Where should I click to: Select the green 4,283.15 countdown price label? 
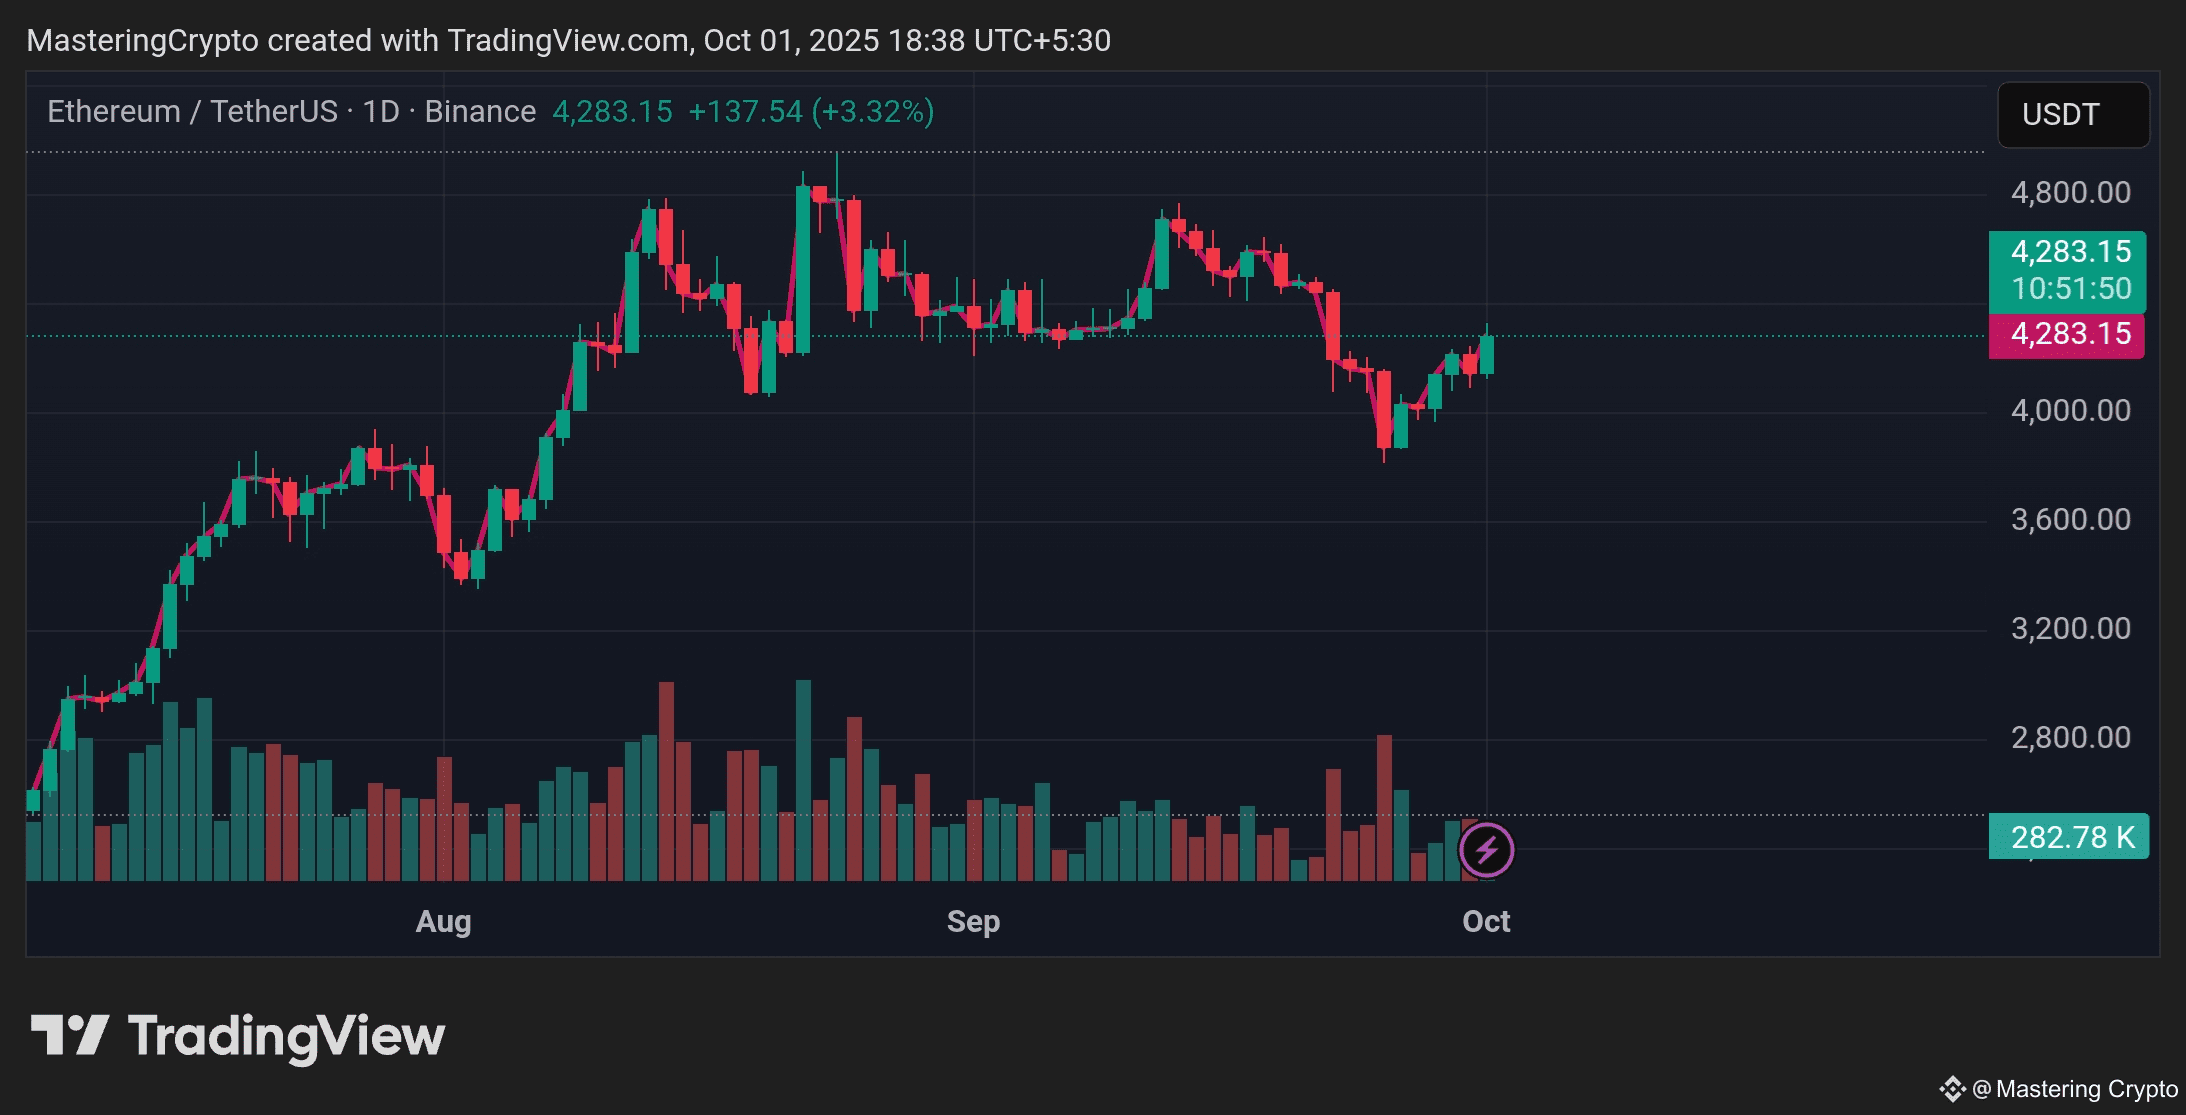[2067, 270]
